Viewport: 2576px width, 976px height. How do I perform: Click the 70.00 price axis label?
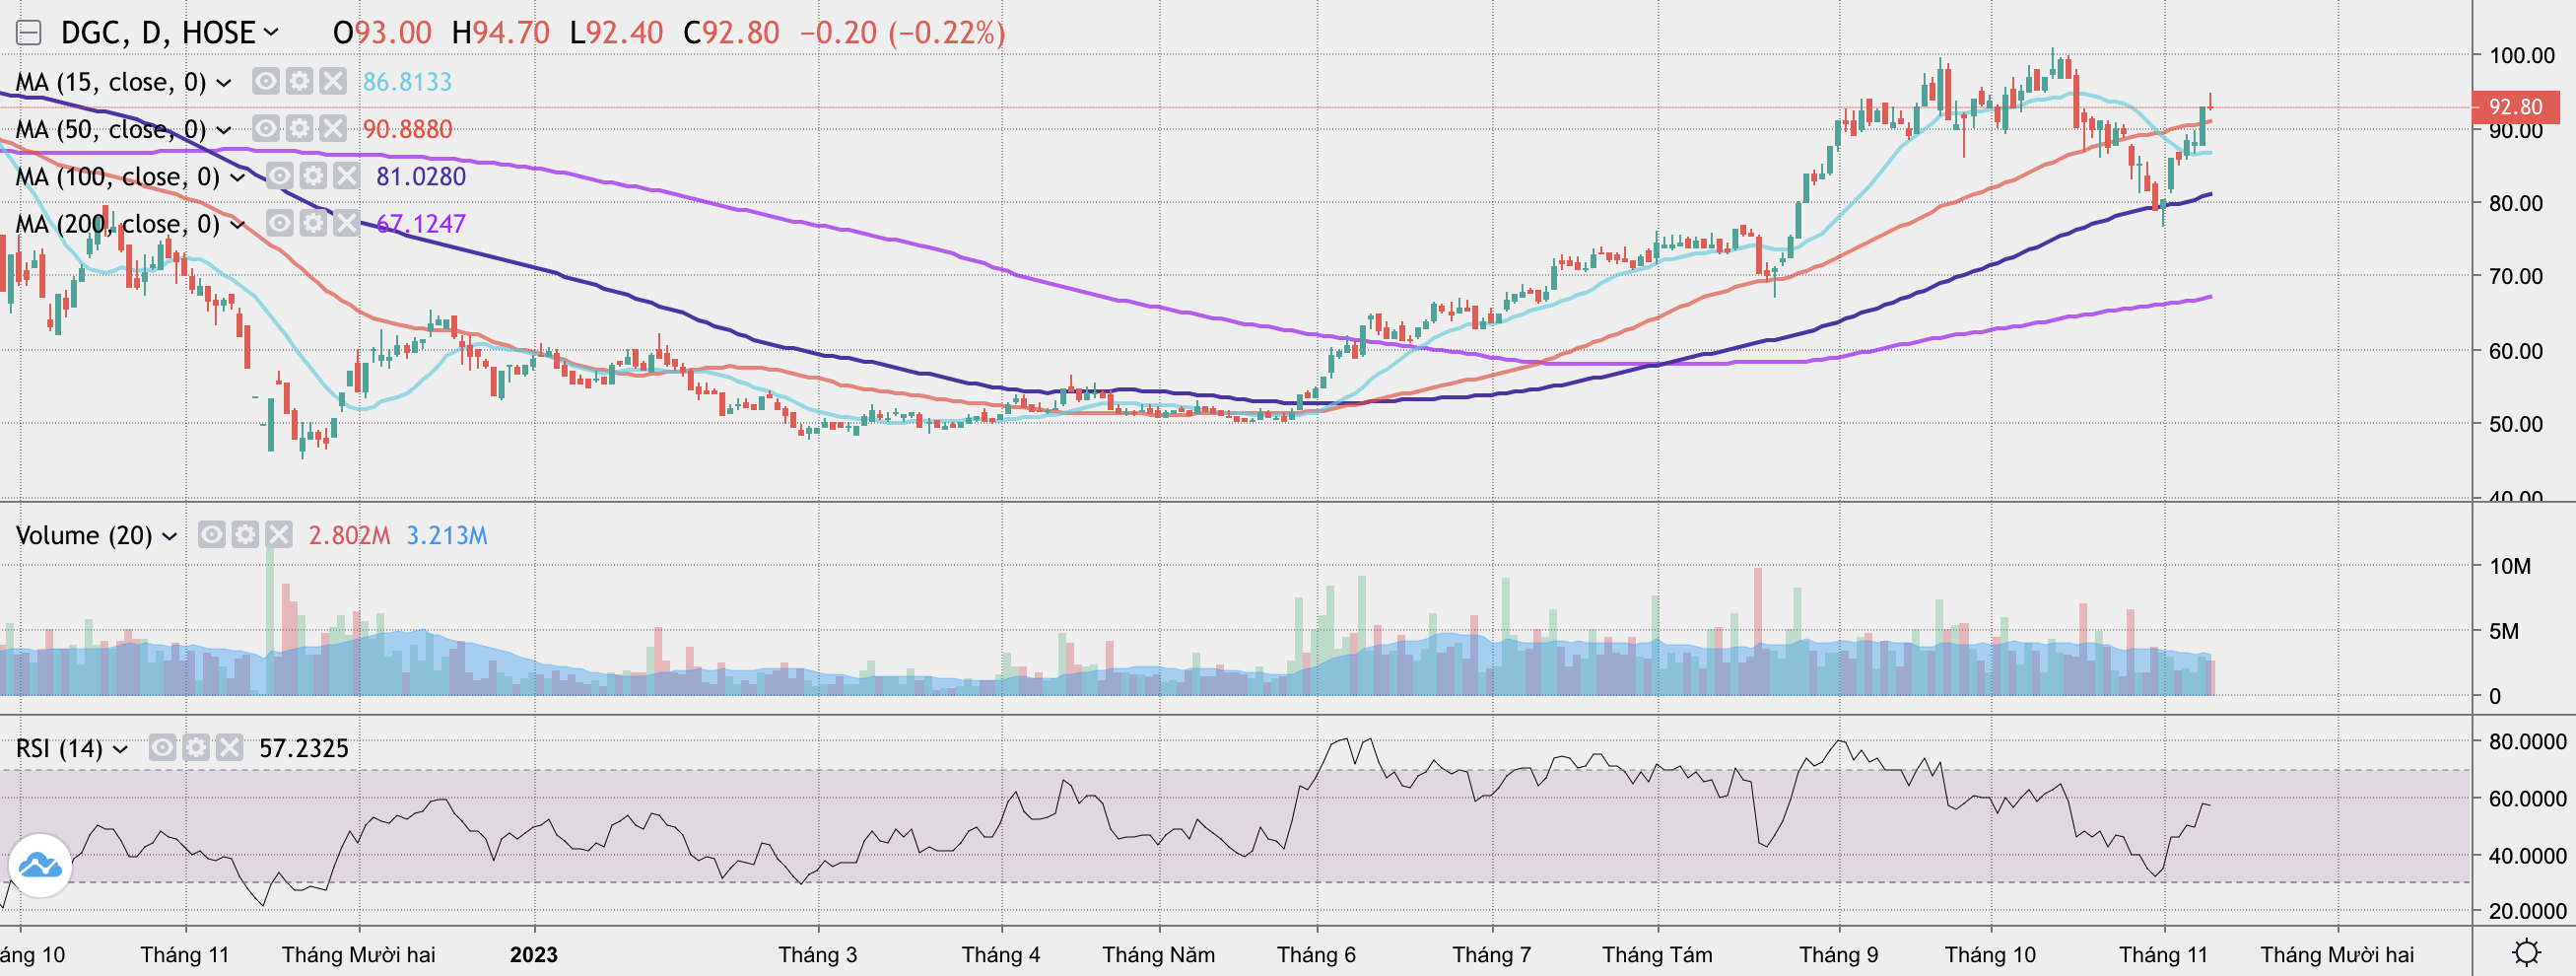(x=2515, y=277)
